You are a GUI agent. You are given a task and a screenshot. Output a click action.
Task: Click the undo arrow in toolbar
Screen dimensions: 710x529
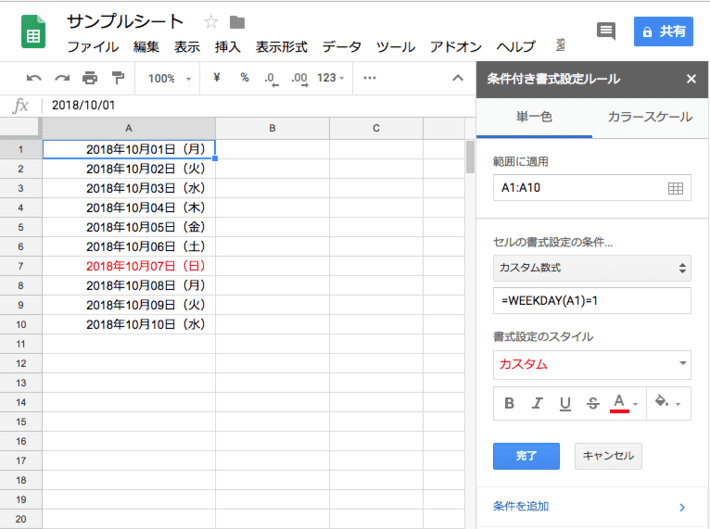[34, 78]
